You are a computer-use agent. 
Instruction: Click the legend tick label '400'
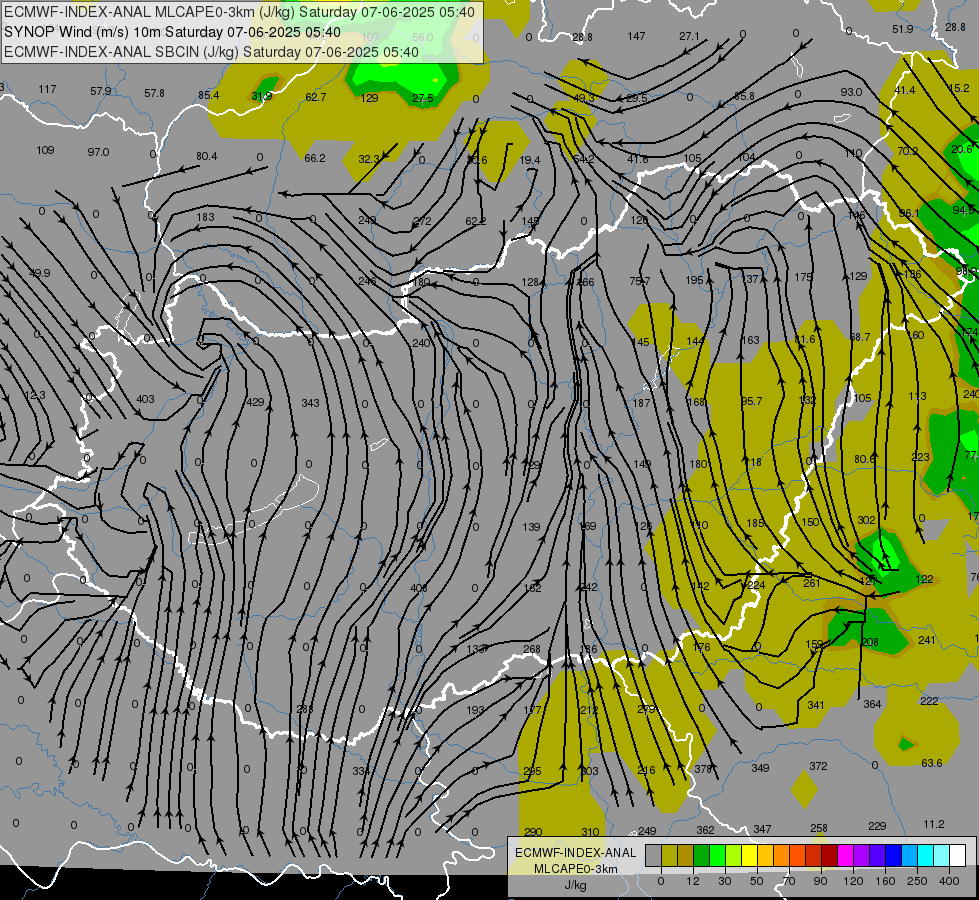(949, 881)
